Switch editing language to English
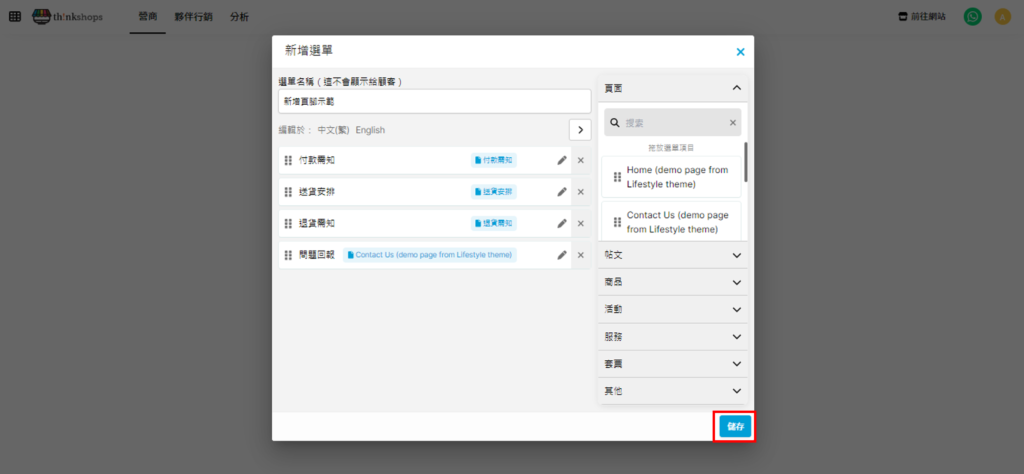1024x474 pixels. click(370, 130)
